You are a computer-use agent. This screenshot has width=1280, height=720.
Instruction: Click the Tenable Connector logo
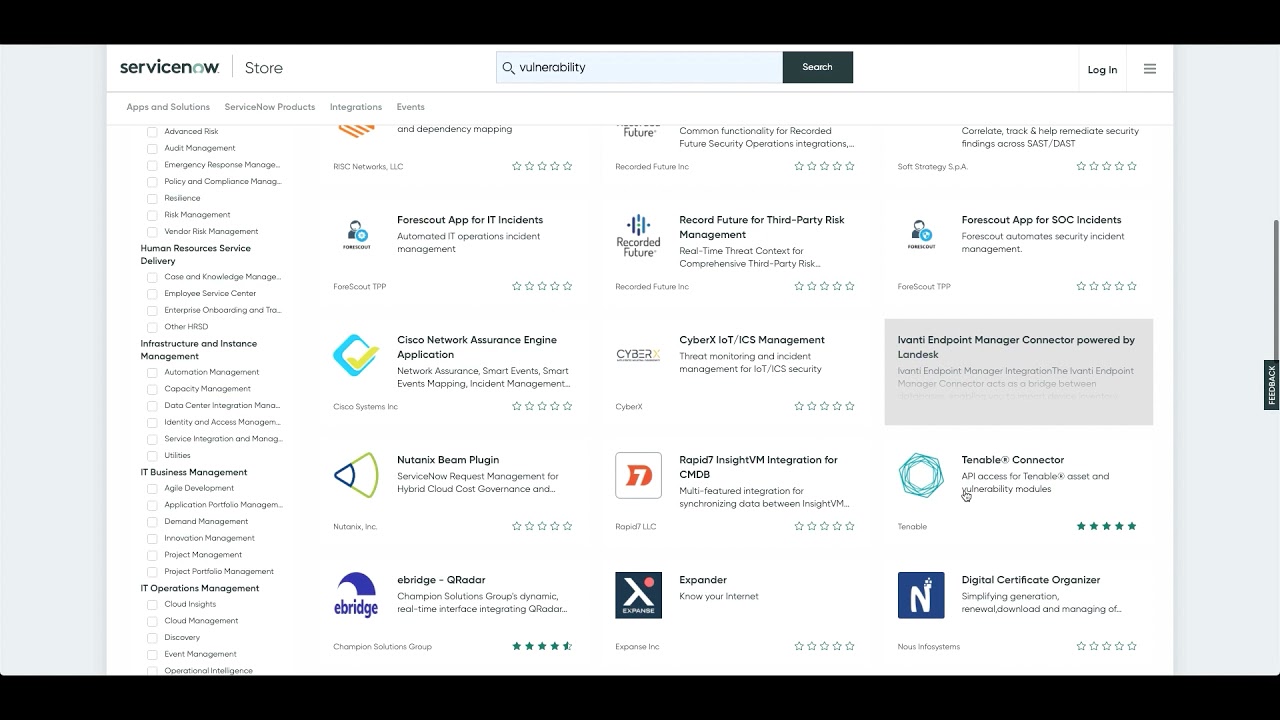(921, 475)
